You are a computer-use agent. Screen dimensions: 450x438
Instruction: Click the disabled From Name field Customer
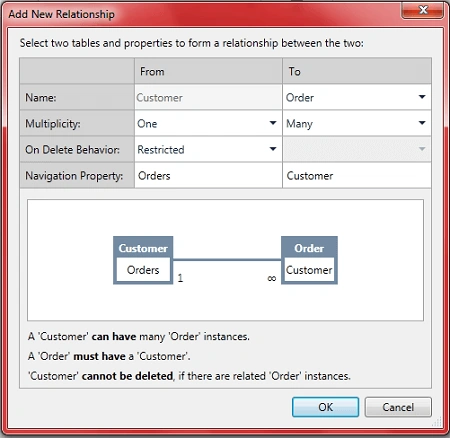208,97
